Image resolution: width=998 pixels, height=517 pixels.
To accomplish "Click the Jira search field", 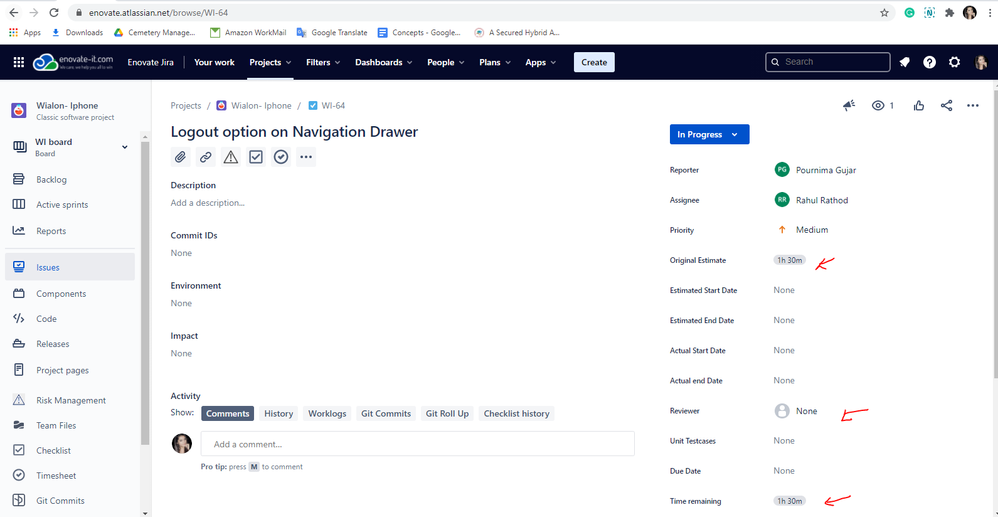I will coord(827,62).
